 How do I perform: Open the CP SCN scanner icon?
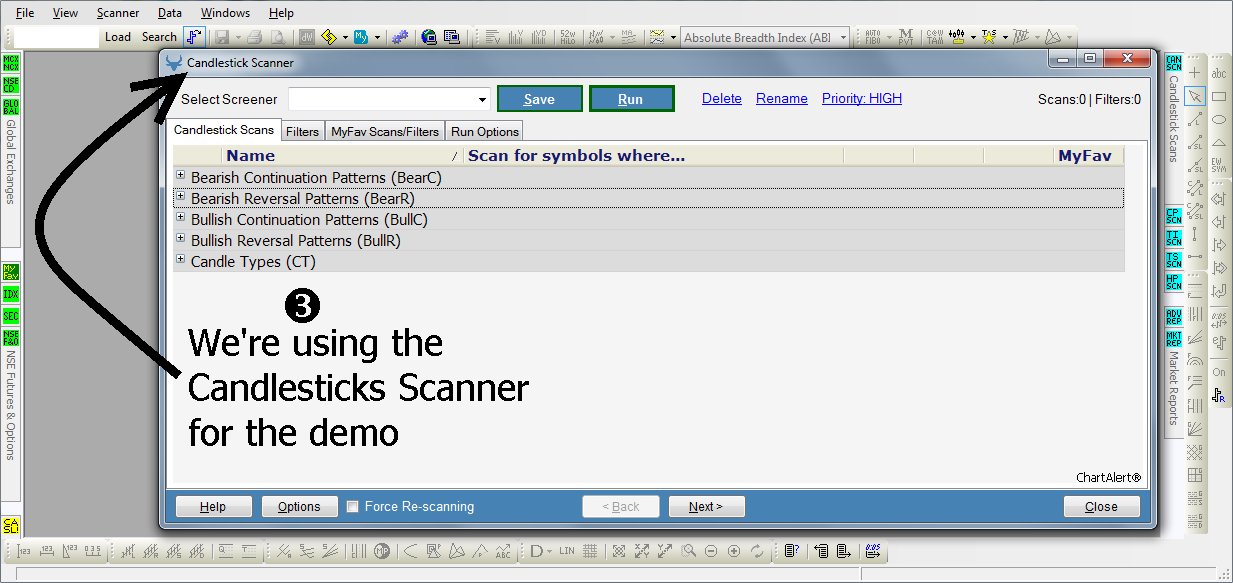1173,215
